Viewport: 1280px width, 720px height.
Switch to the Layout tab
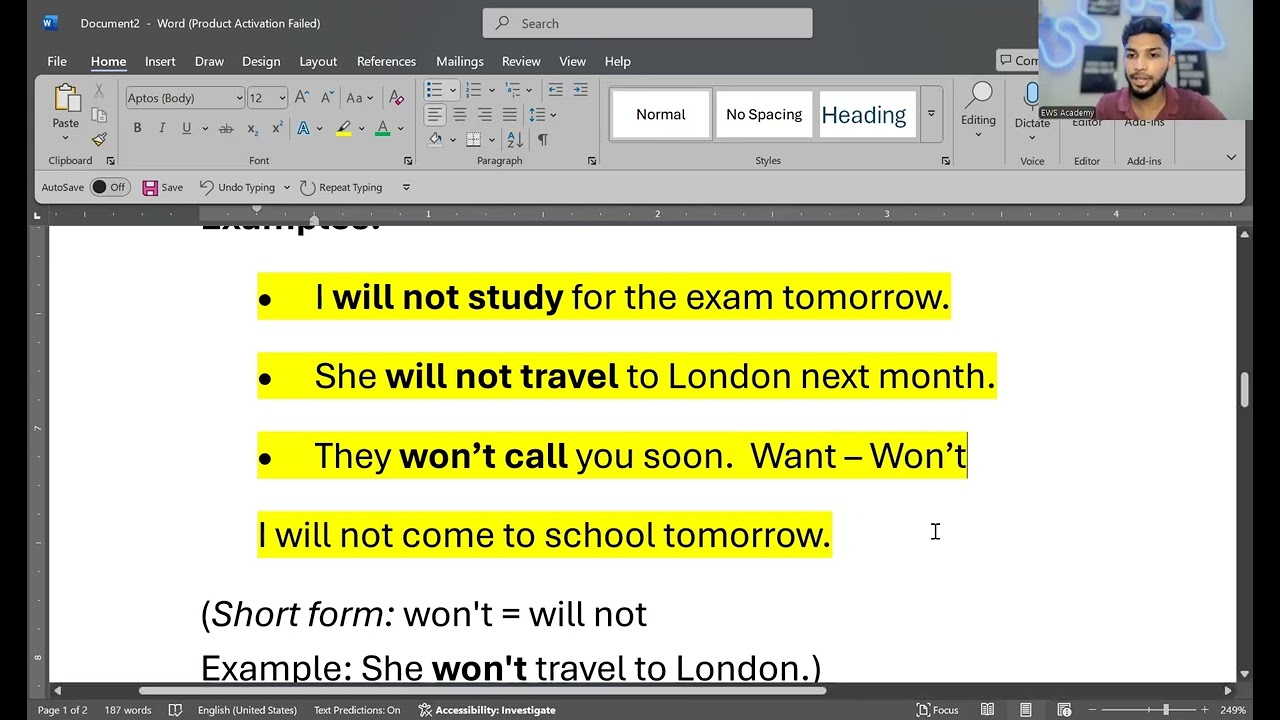318,61
